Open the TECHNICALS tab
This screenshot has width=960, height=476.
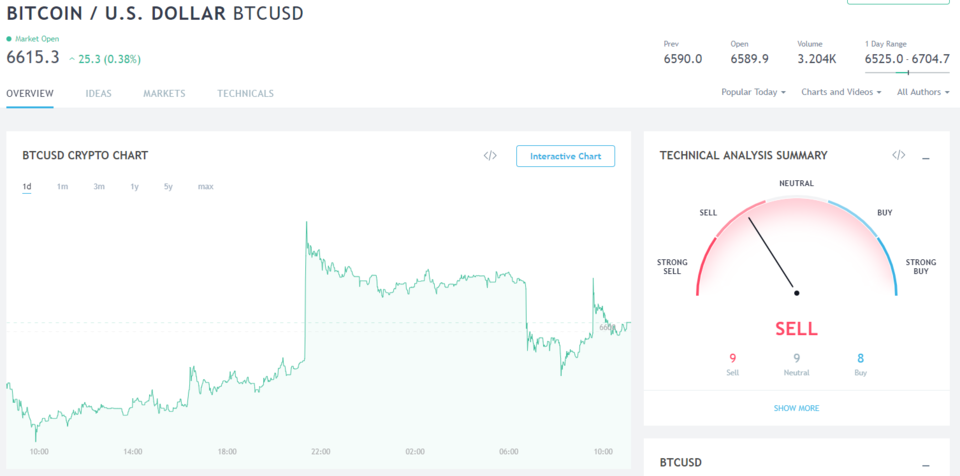click(x=246, y=94)
